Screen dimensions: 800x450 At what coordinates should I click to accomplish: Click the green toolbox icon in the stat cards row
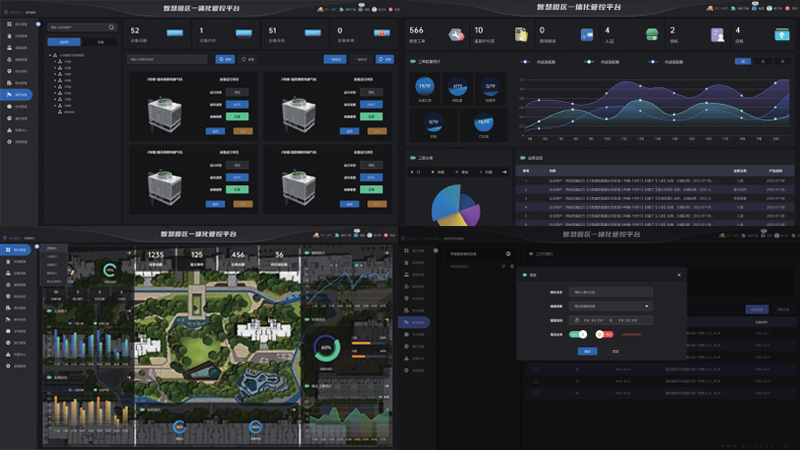(x=651, y=35)
